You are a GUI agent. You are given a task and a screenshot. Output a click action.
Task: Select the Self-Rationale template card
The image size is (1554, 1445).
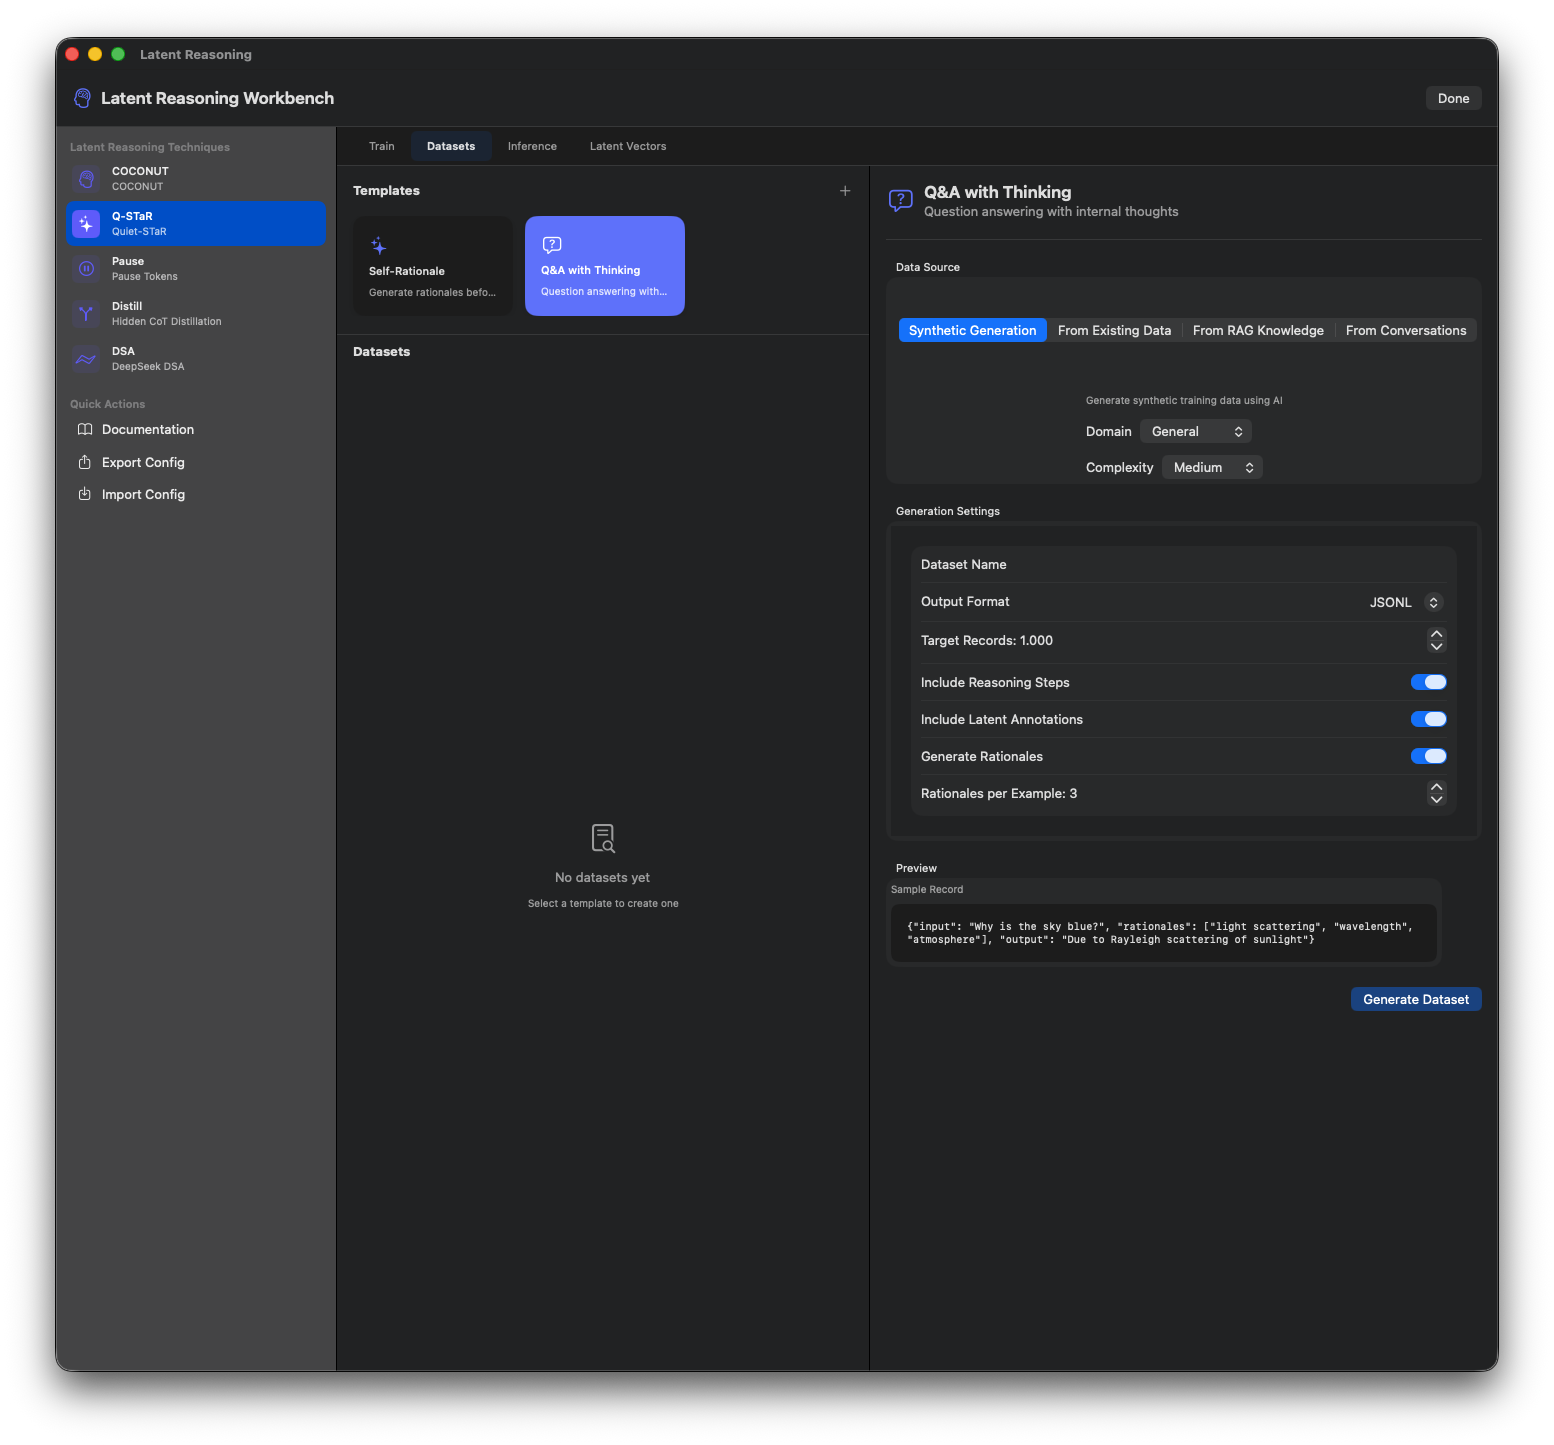tap(432, 265)
